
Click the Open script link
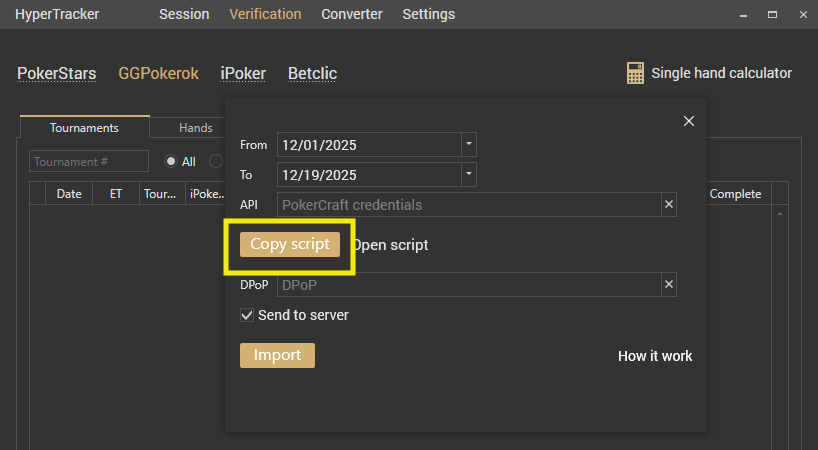point(391,245)
